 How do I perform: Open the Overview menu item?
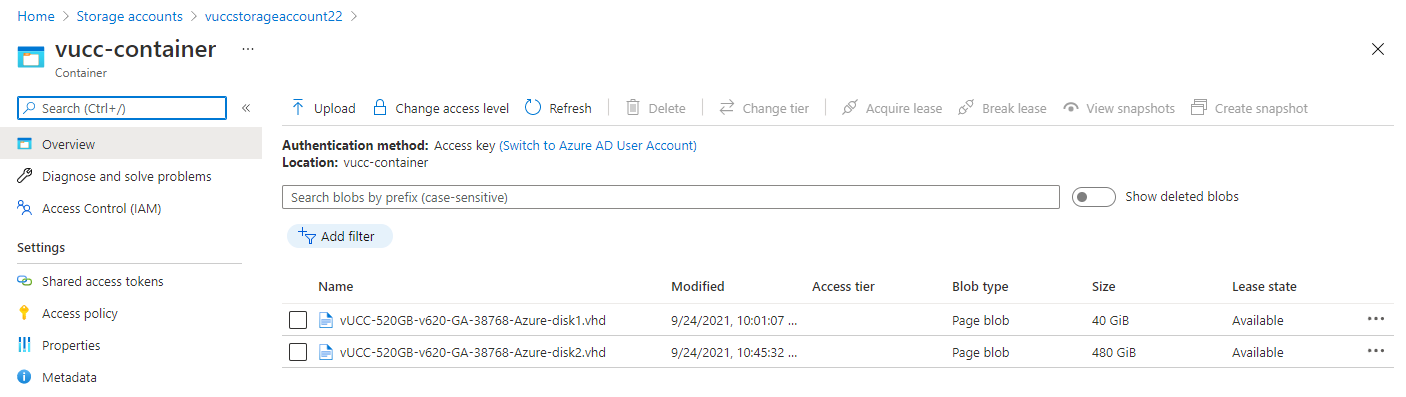(x=131, y=144)
